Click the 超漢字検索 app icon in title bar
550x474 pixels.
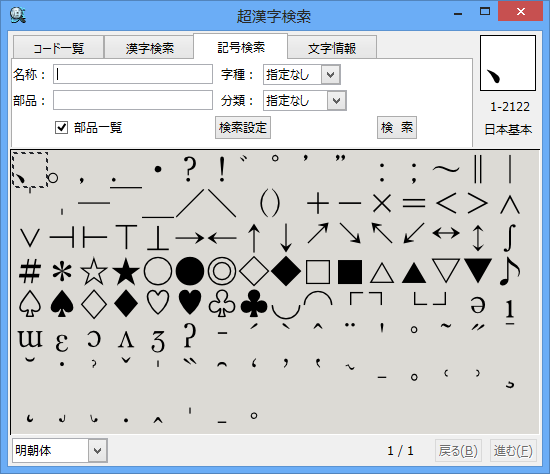click(18, 15)
